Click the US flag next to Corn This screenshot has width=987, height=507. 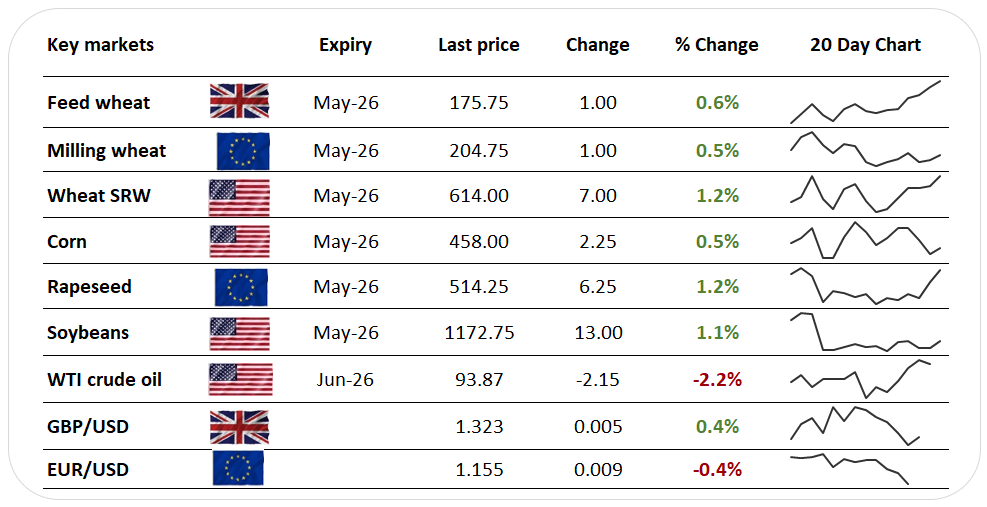(x=239, y=241)
